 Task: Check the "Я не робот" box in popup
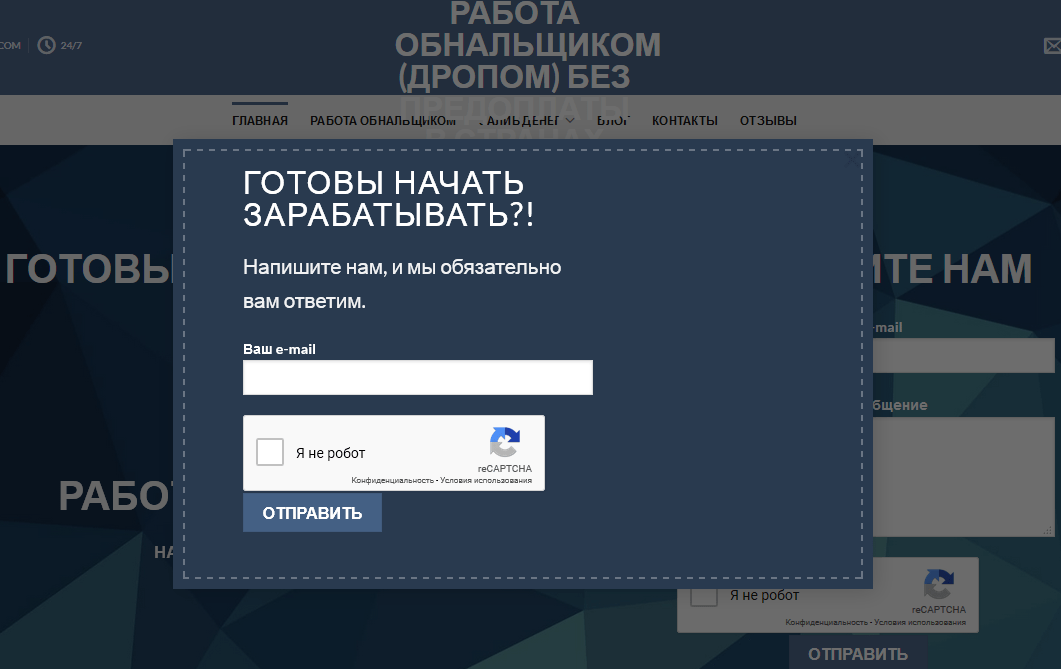click(270, 452)
